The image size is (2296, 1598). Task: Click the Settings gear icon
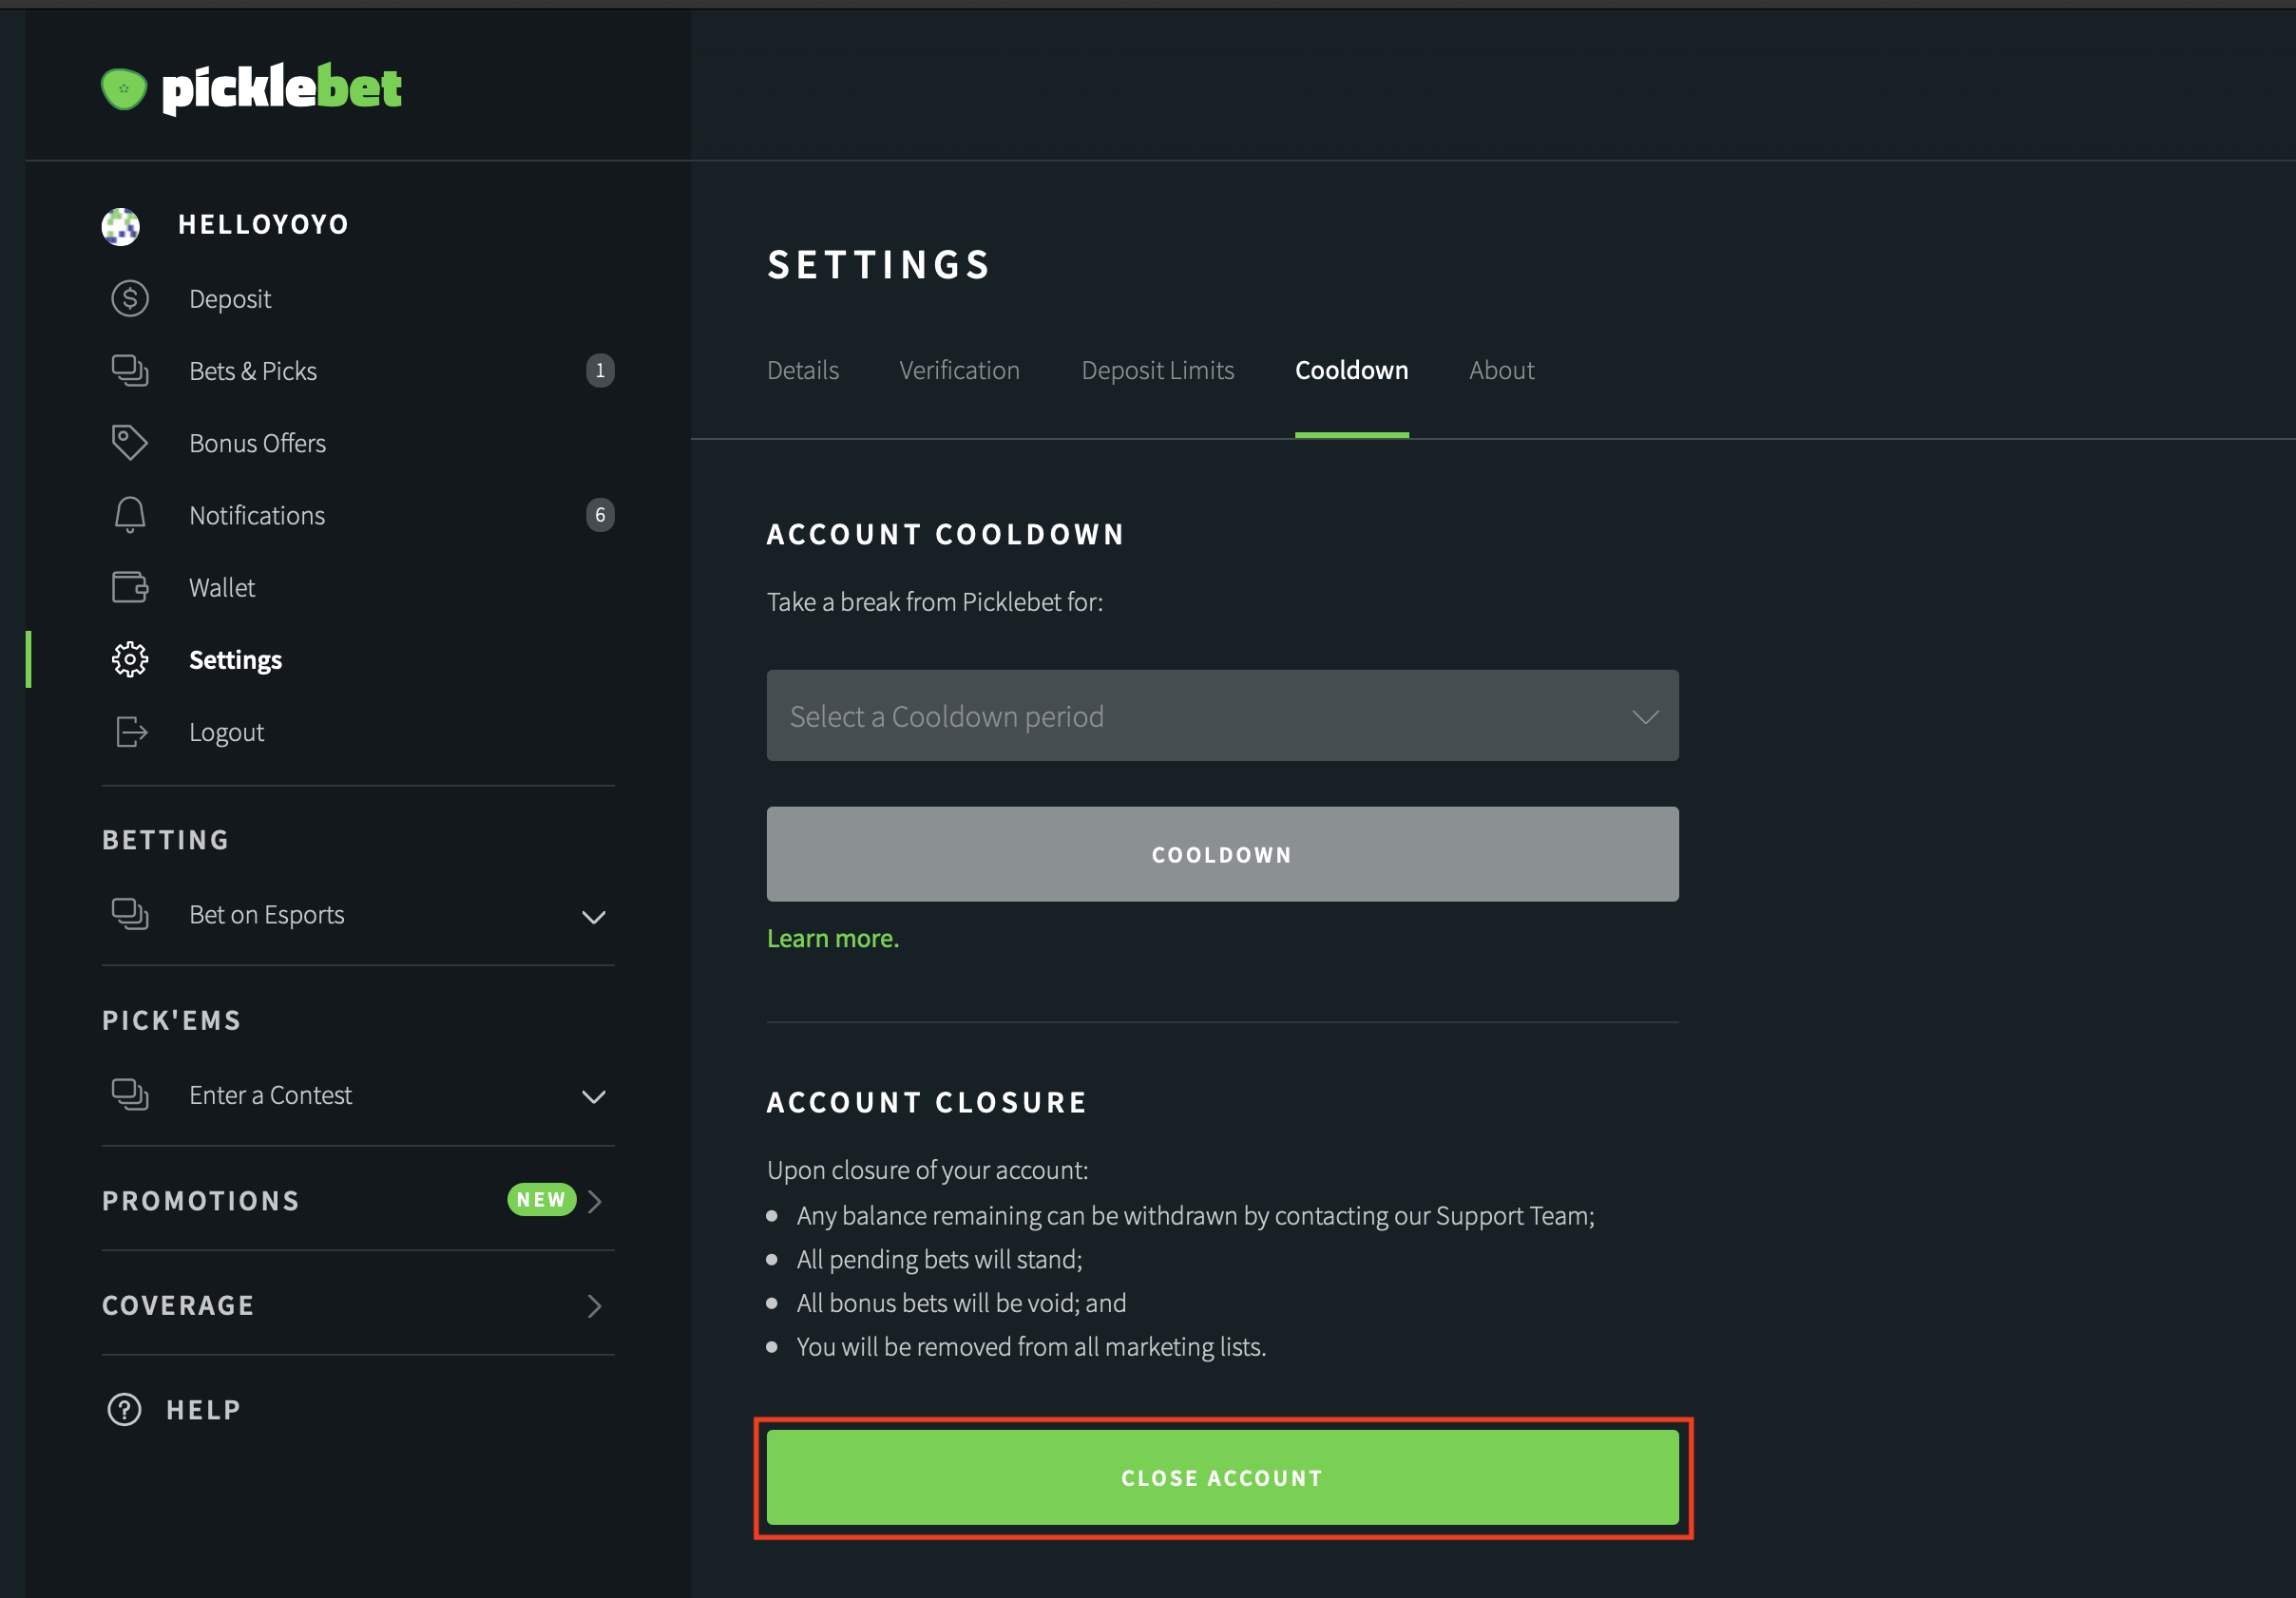coord(130,660)
